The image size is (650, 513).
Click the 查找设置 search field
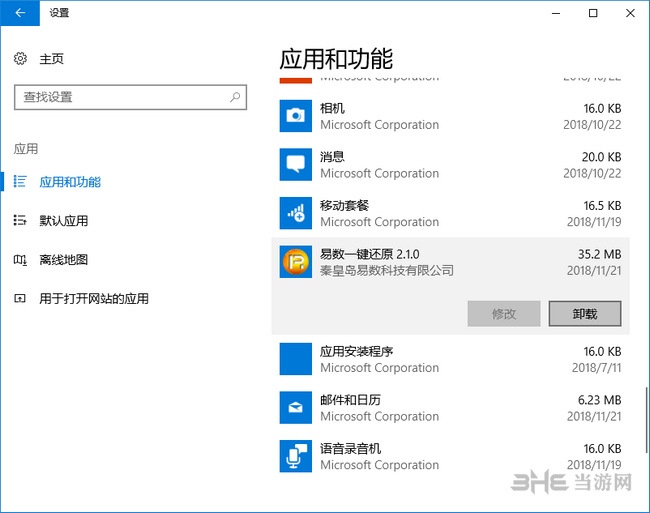130,97
